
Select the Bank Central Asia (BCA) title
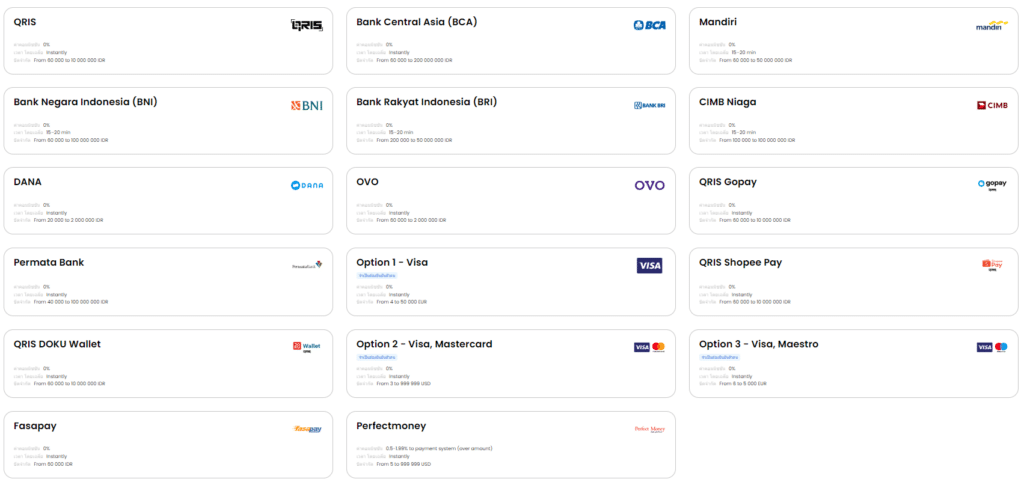[418, 21]
